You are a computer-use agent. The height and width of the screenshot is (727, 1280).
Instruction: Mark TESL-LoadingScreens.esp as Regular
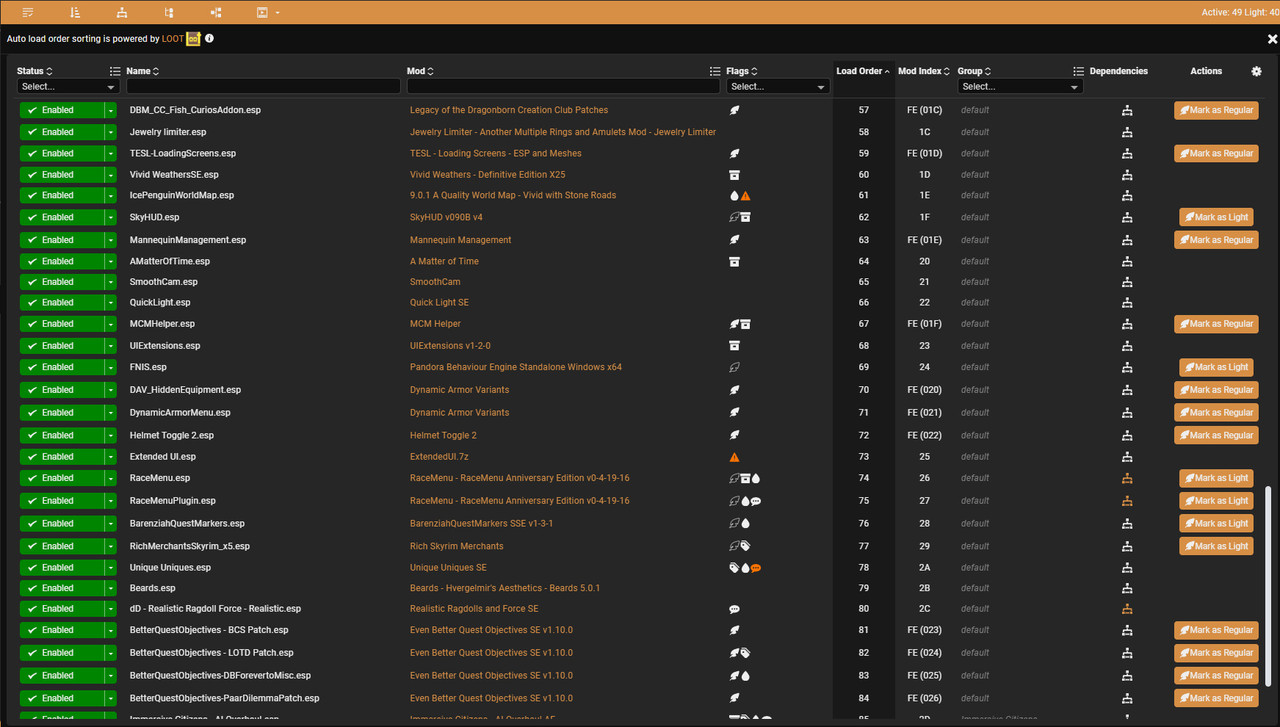[1216, 154]
